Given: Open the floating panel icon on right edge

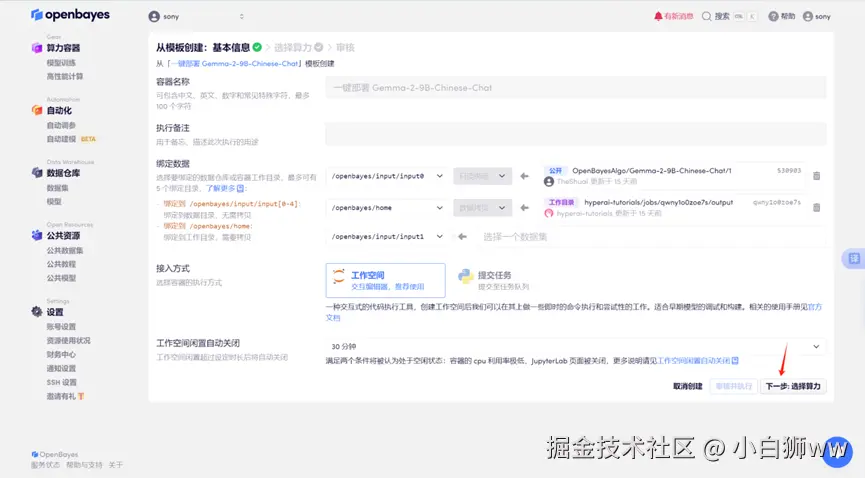Looking at the screenshot, I should (854, 258).
